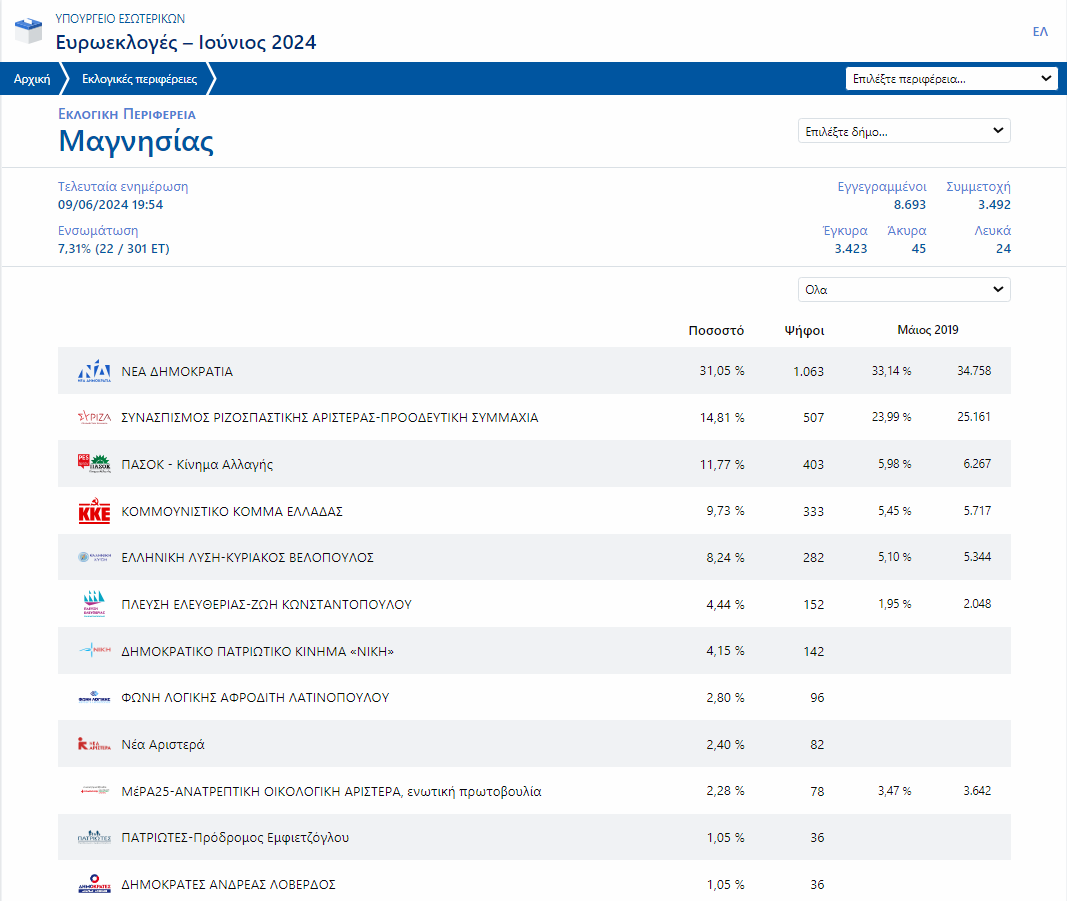
Task: Click the Φωνή Λογικής party logo
Action: coord(94,697)
